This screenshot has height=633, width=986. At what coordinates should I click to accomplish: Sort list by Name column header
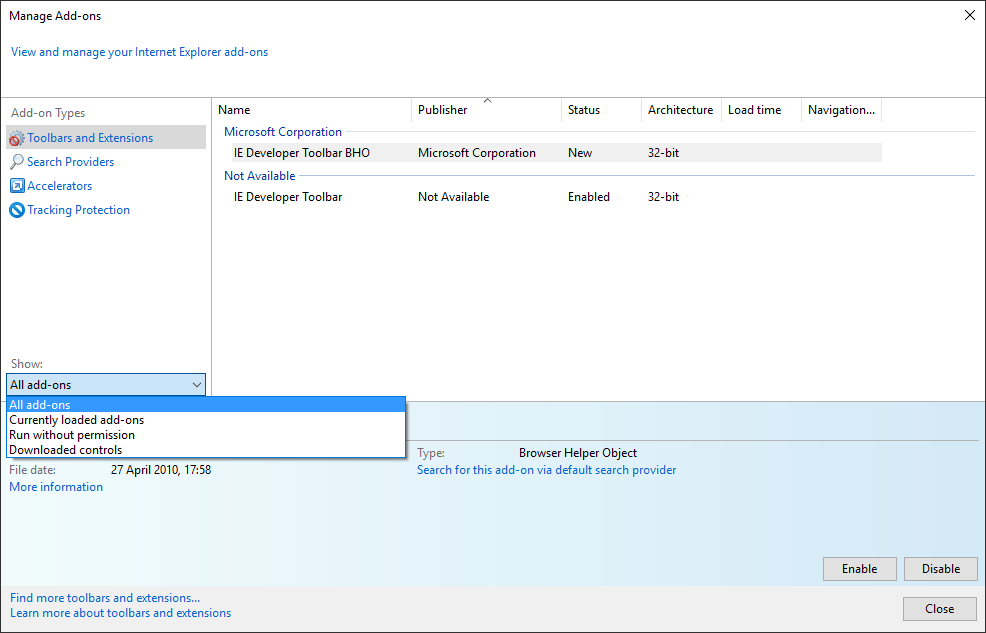312,110
